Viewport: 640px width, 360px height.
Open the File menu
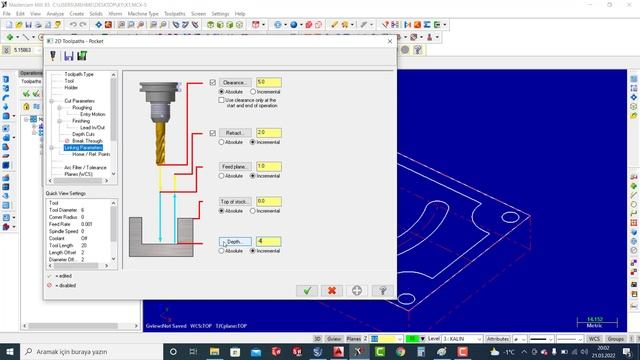7,14
